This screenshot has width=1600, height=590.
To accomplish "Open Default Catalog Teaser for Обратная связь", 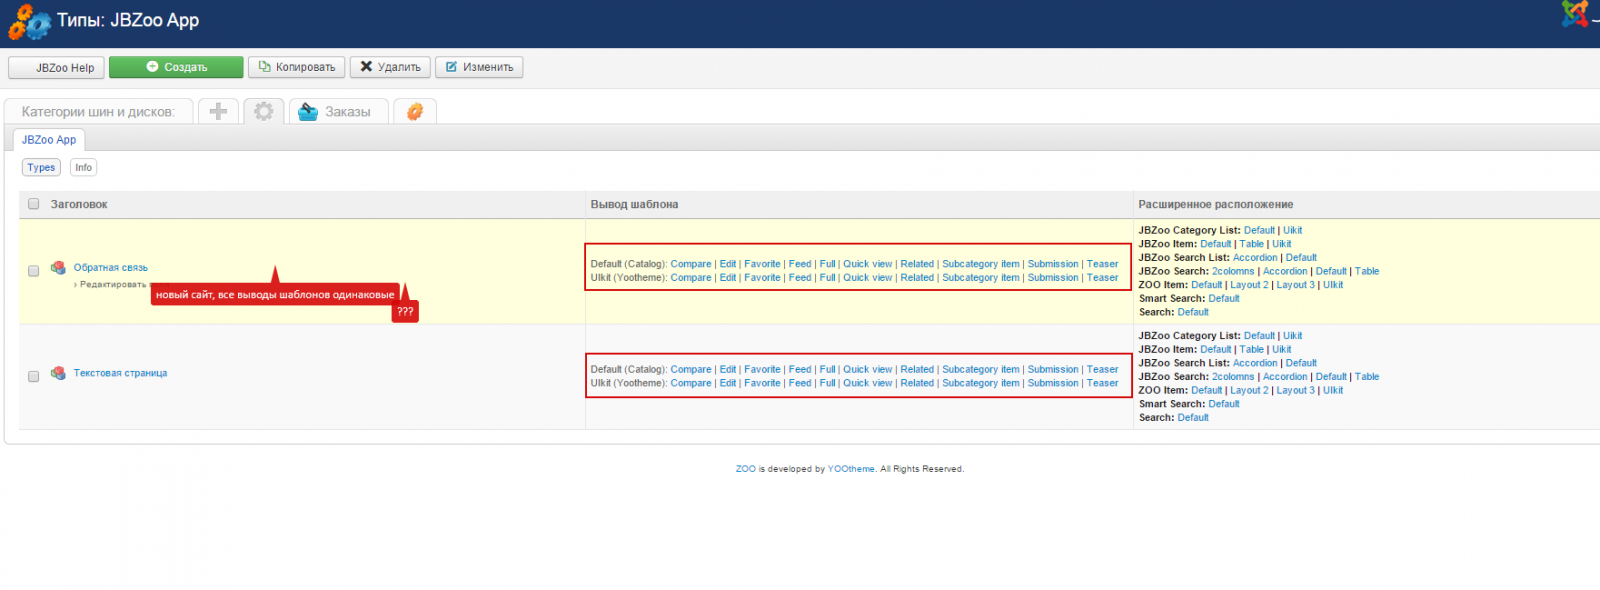I will (x=1103, y=264).
